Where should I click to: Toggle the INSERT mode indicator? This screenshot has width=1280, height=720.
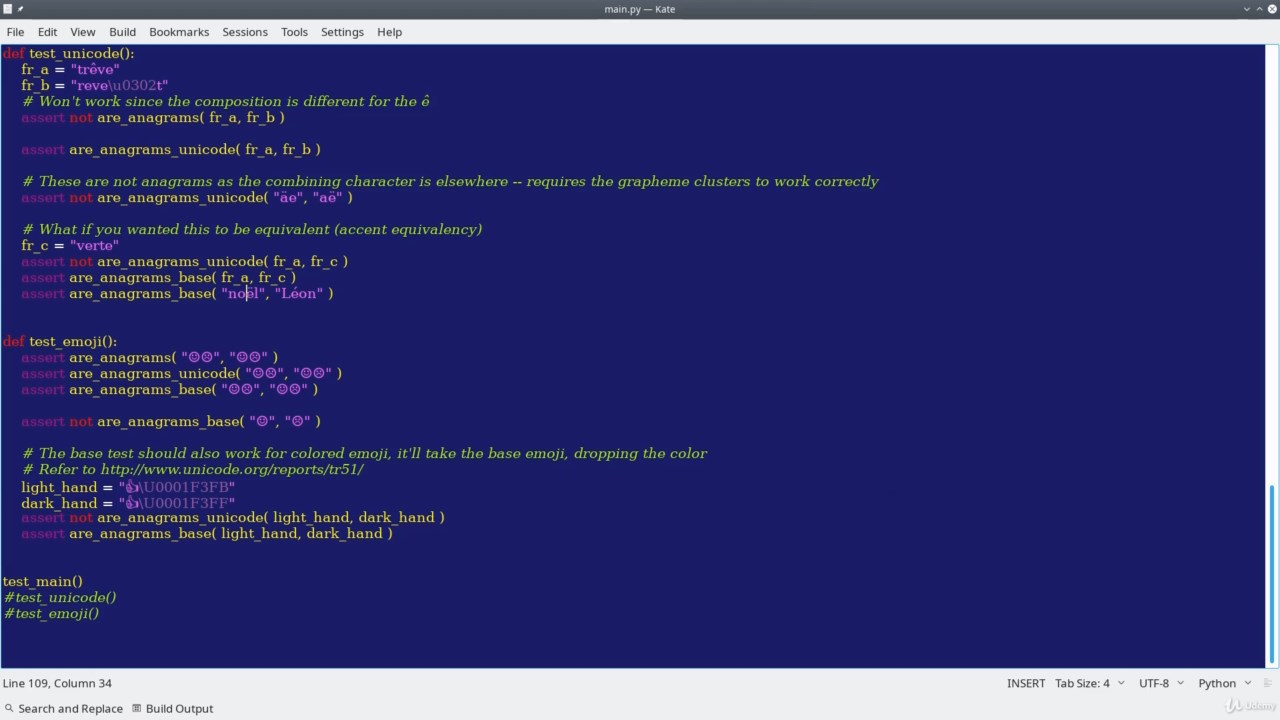(x=1026, y=684)
